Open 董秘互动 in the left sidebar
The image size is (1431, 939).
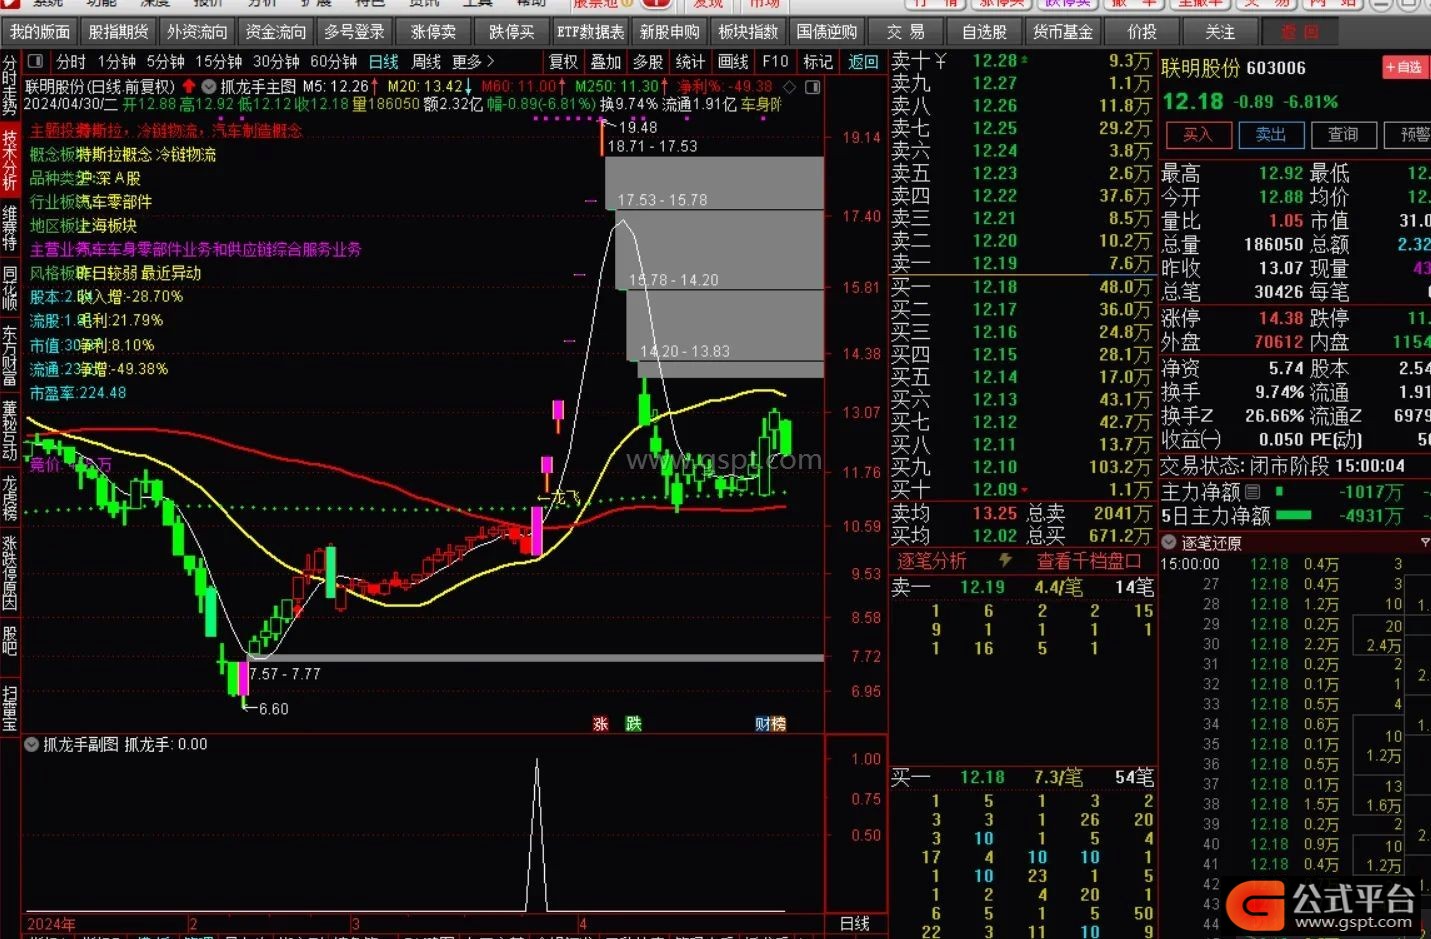(10, 430)
